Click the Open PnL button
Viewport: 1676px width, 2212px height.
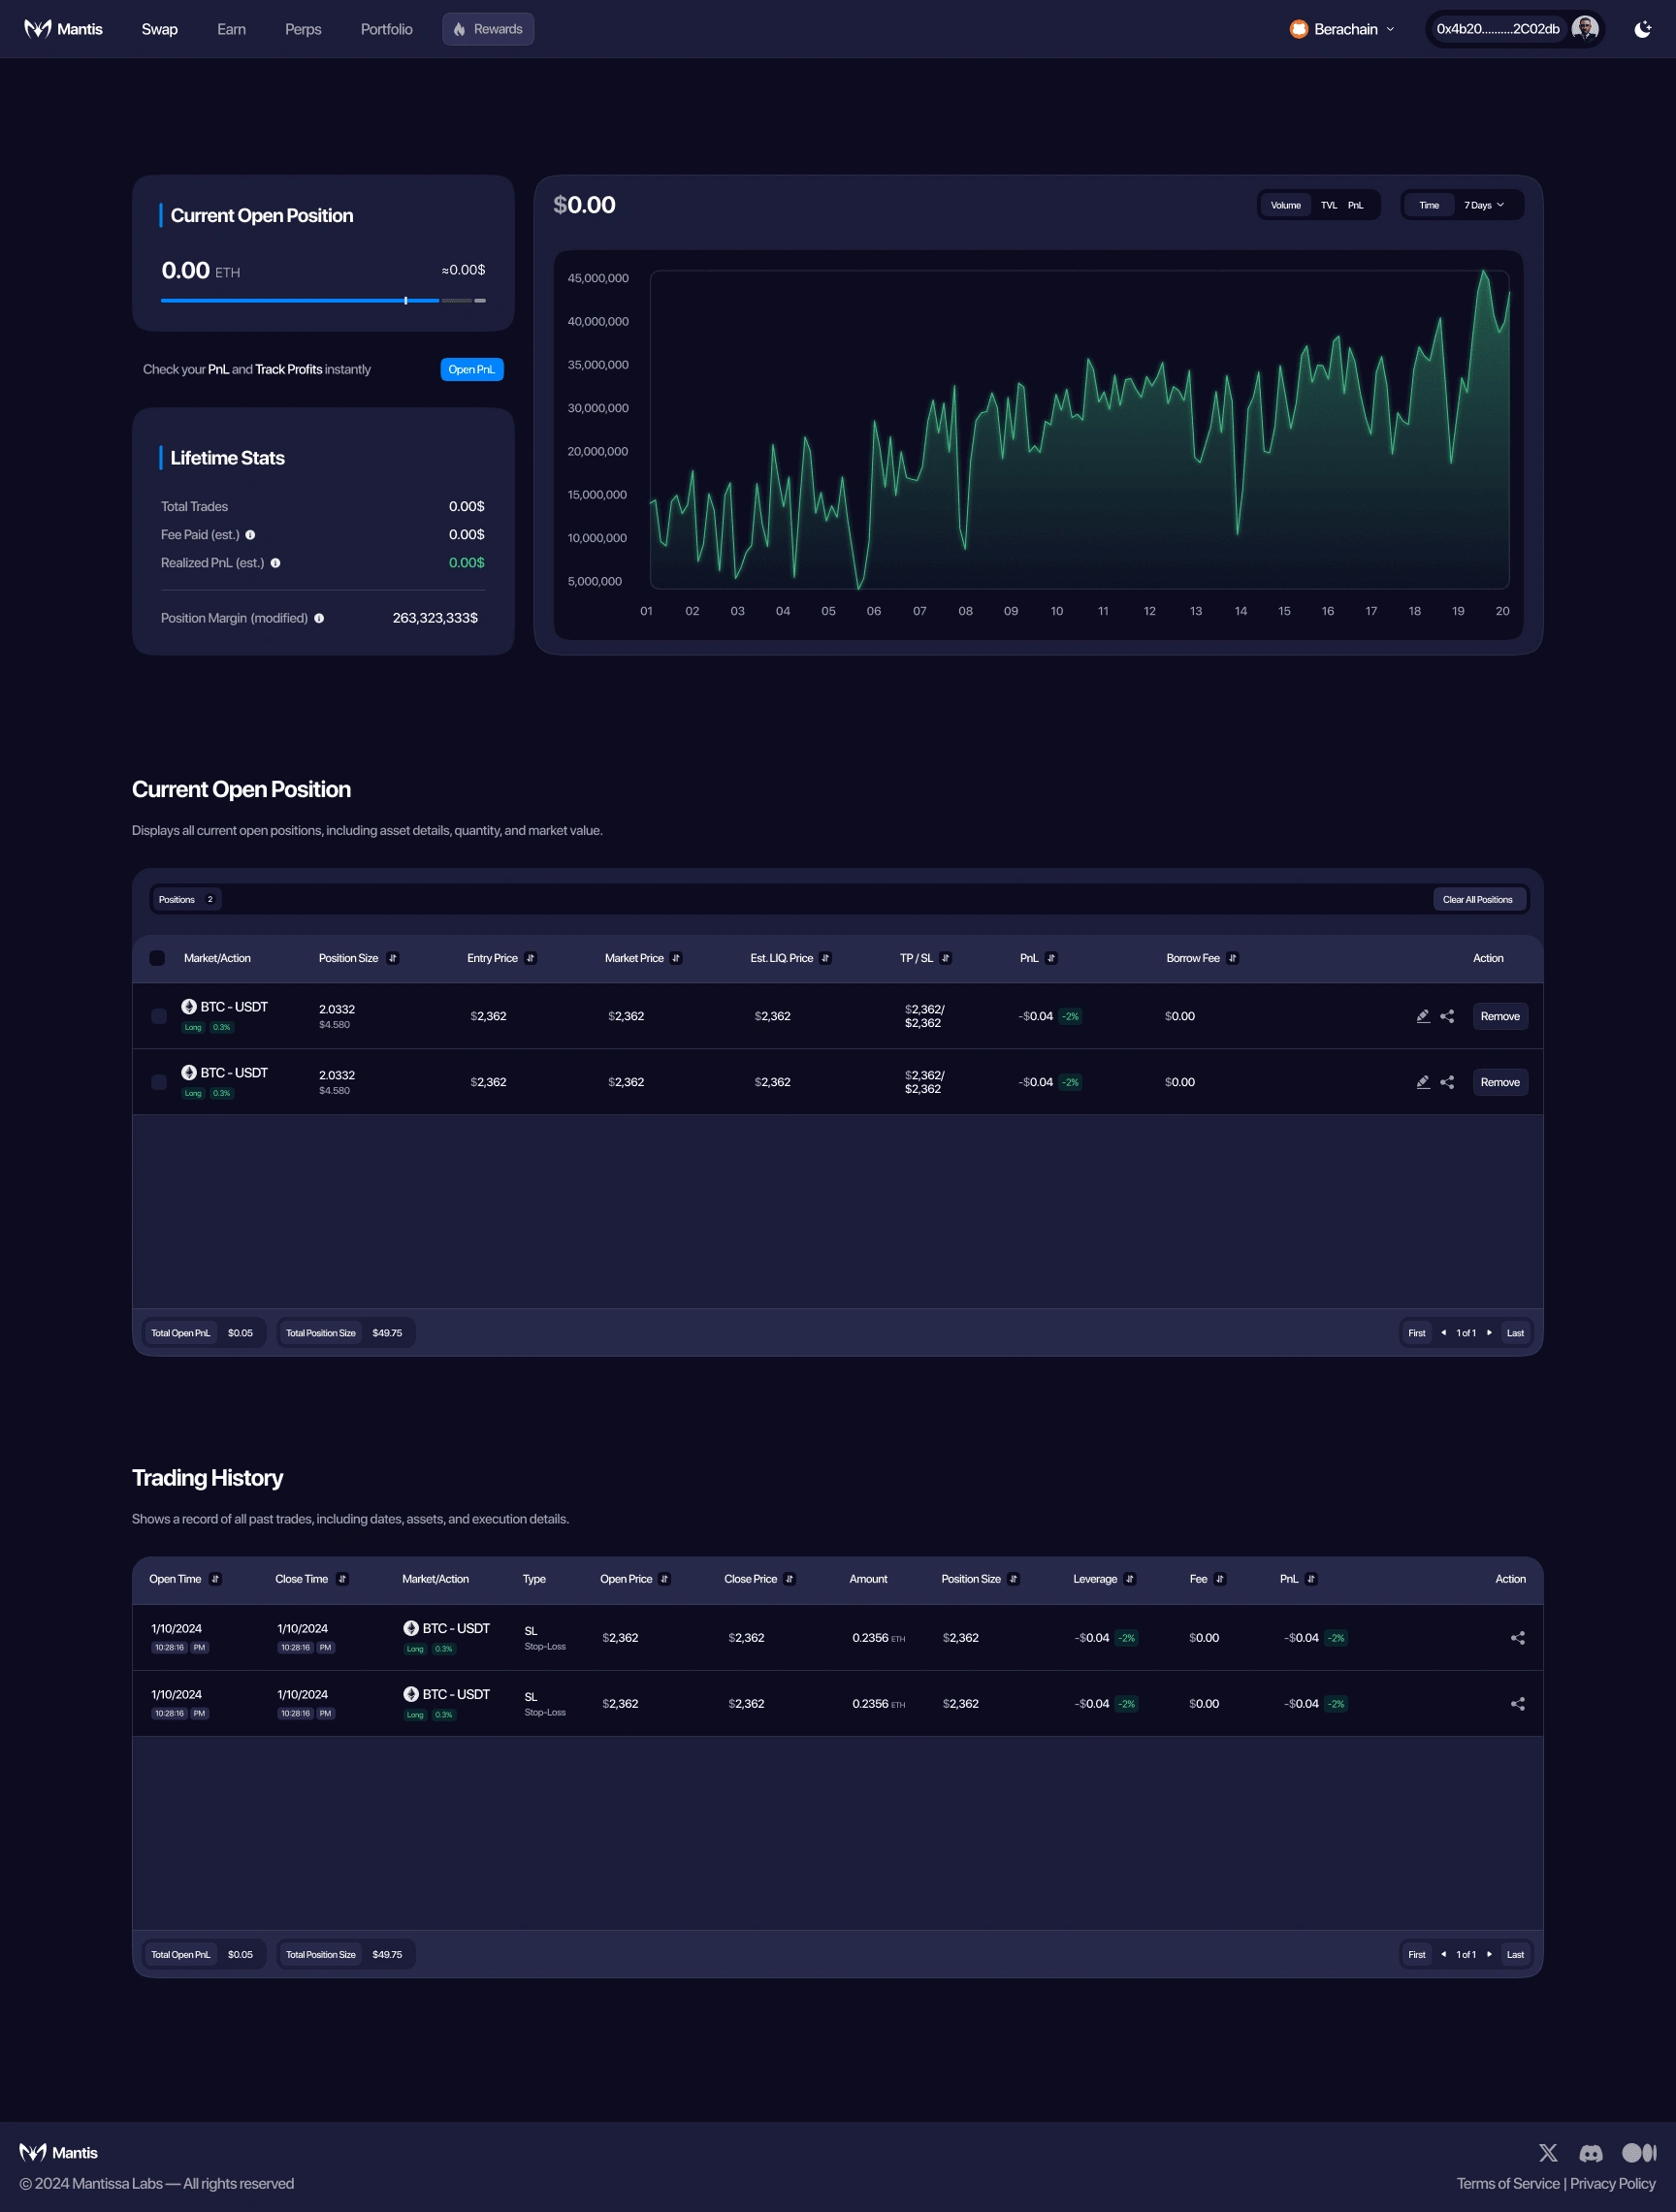tap(471, 369)
